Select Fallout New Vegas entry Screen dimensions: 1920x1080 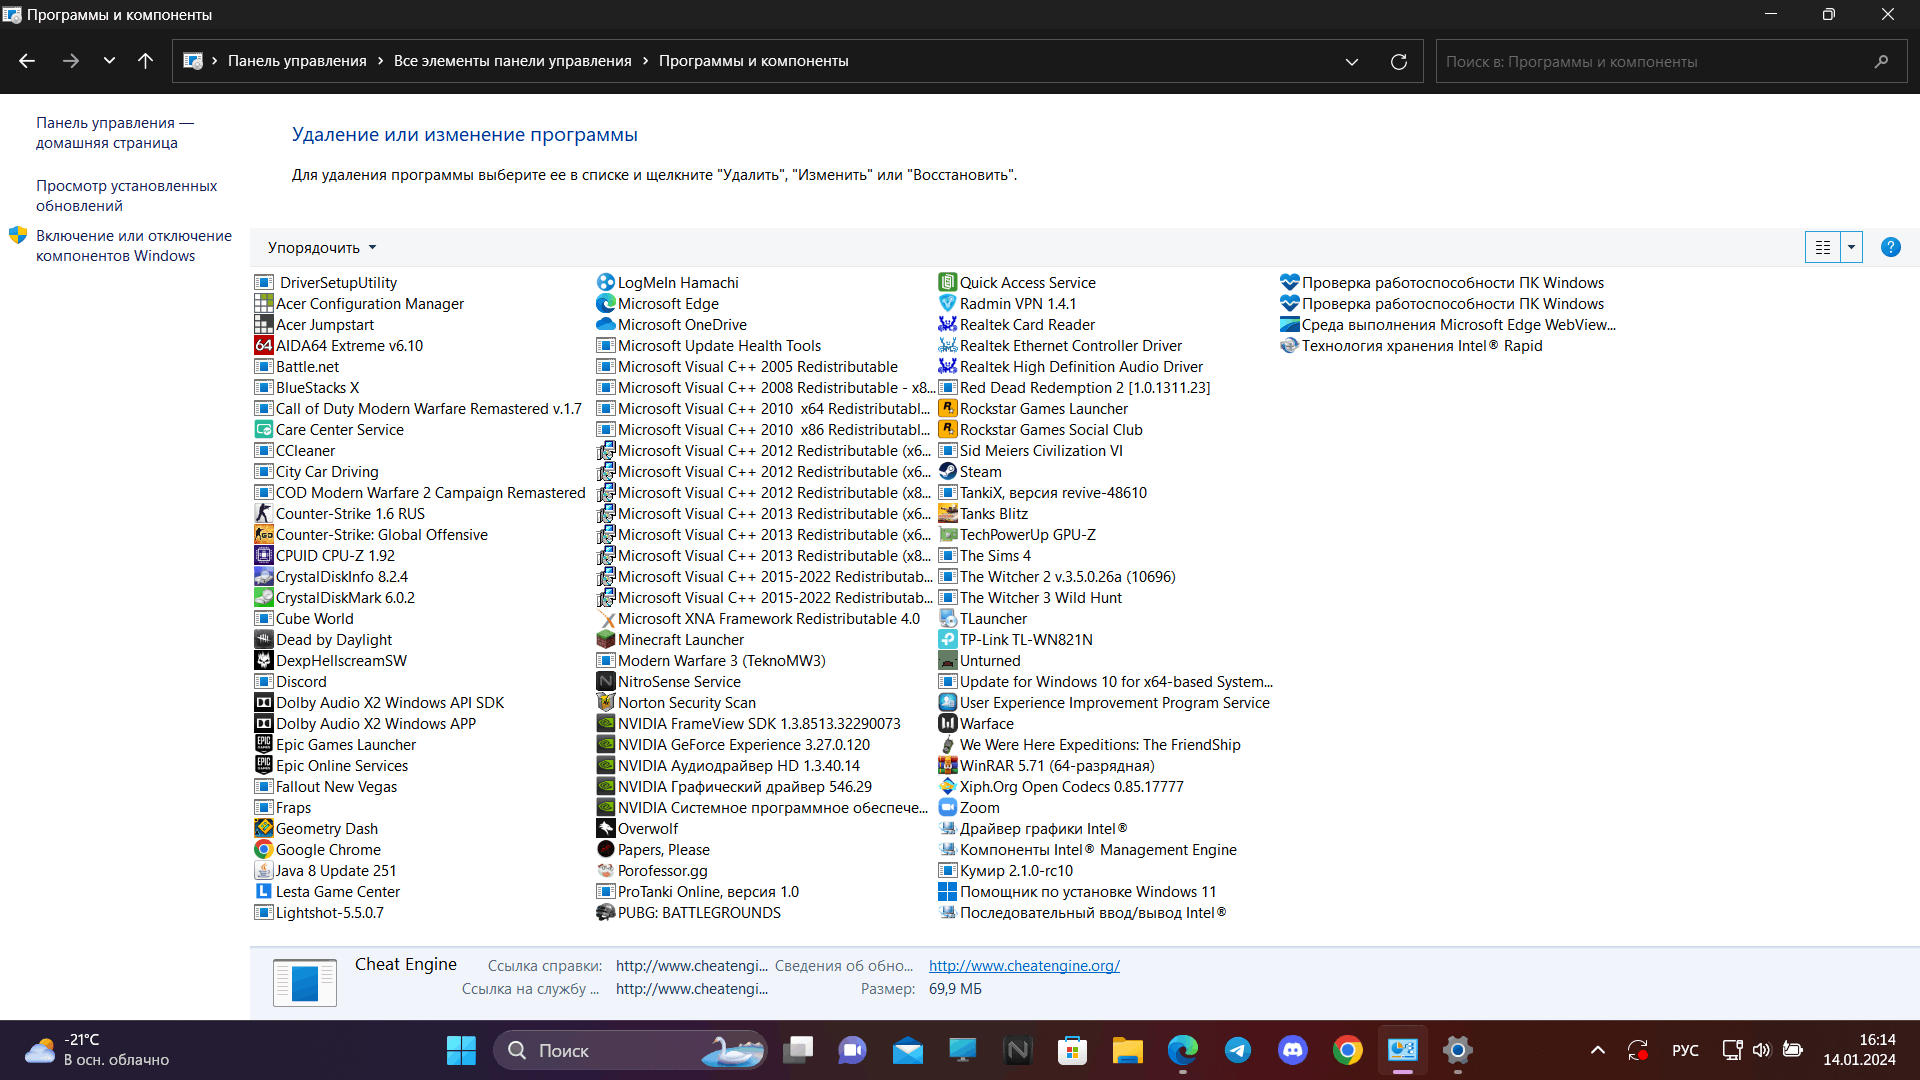point(327,787)
